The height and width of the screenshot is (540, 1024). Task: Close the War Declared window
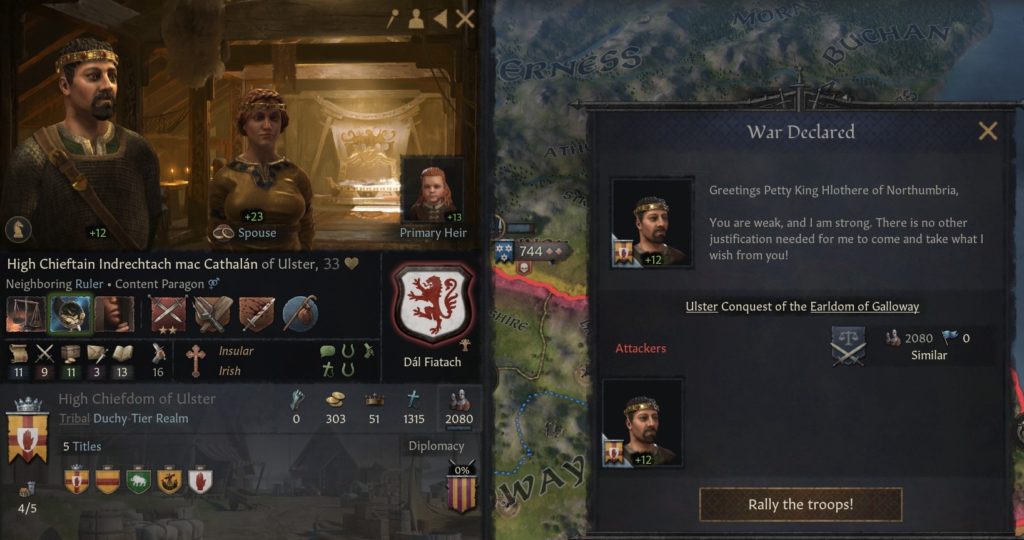[987, 131]
